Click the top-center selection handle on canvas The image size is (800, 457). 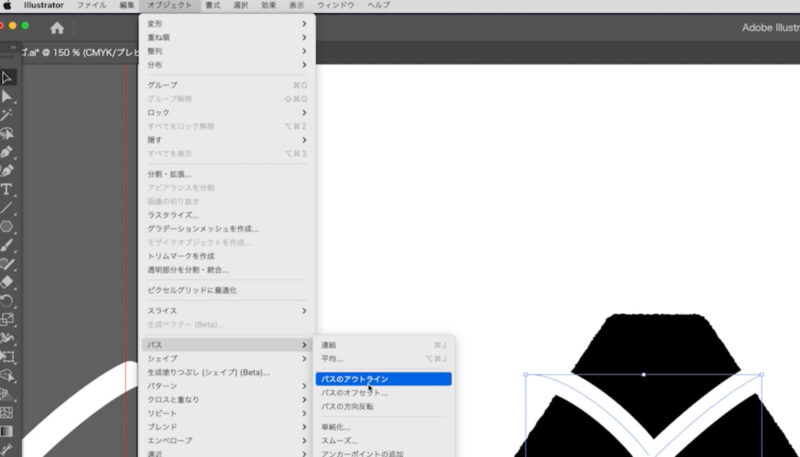click(644, 375)
